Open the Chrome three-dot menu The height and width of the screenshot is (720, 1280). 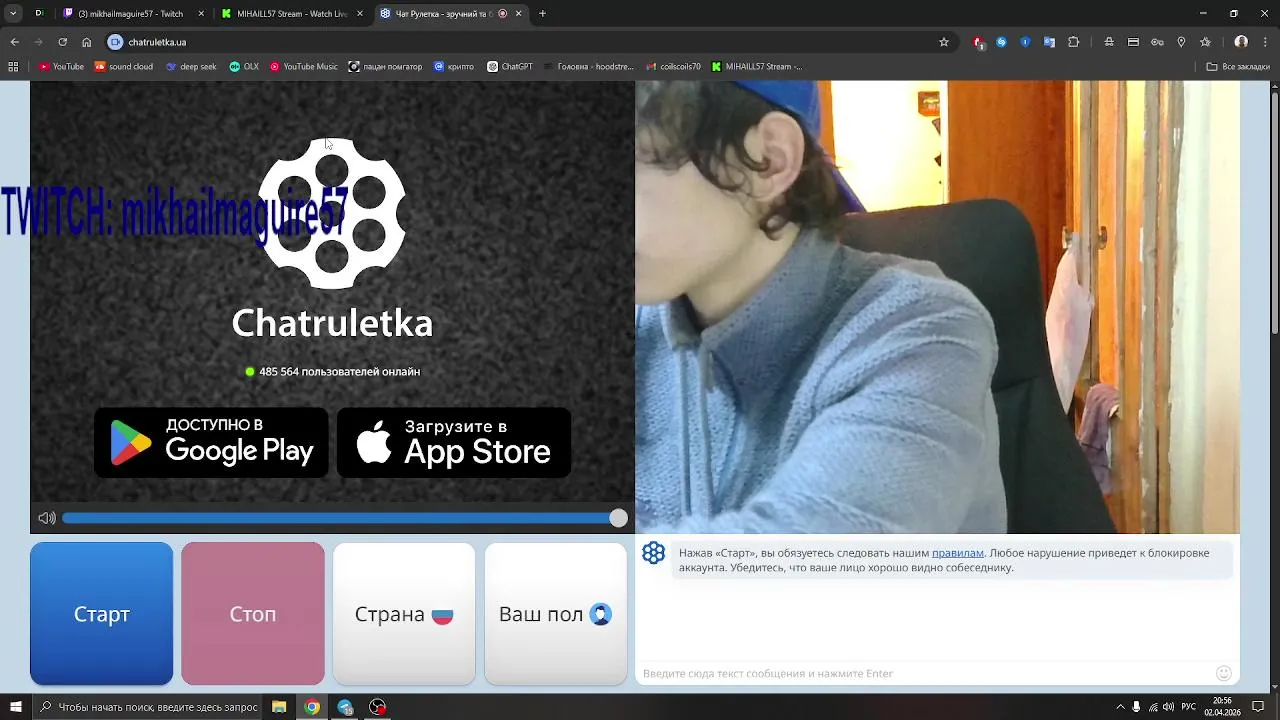tap(1266, 42)
